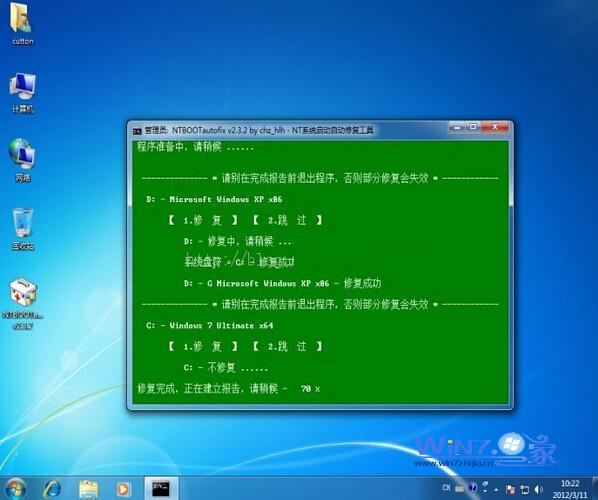
Task: Launch Windows Media Player from taskbar
Action: tap(123, 489)
